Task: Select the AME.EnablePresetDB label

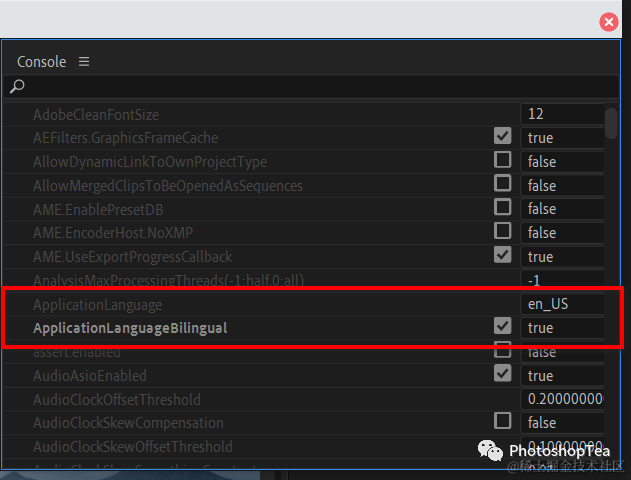Action: click(98, 210)
